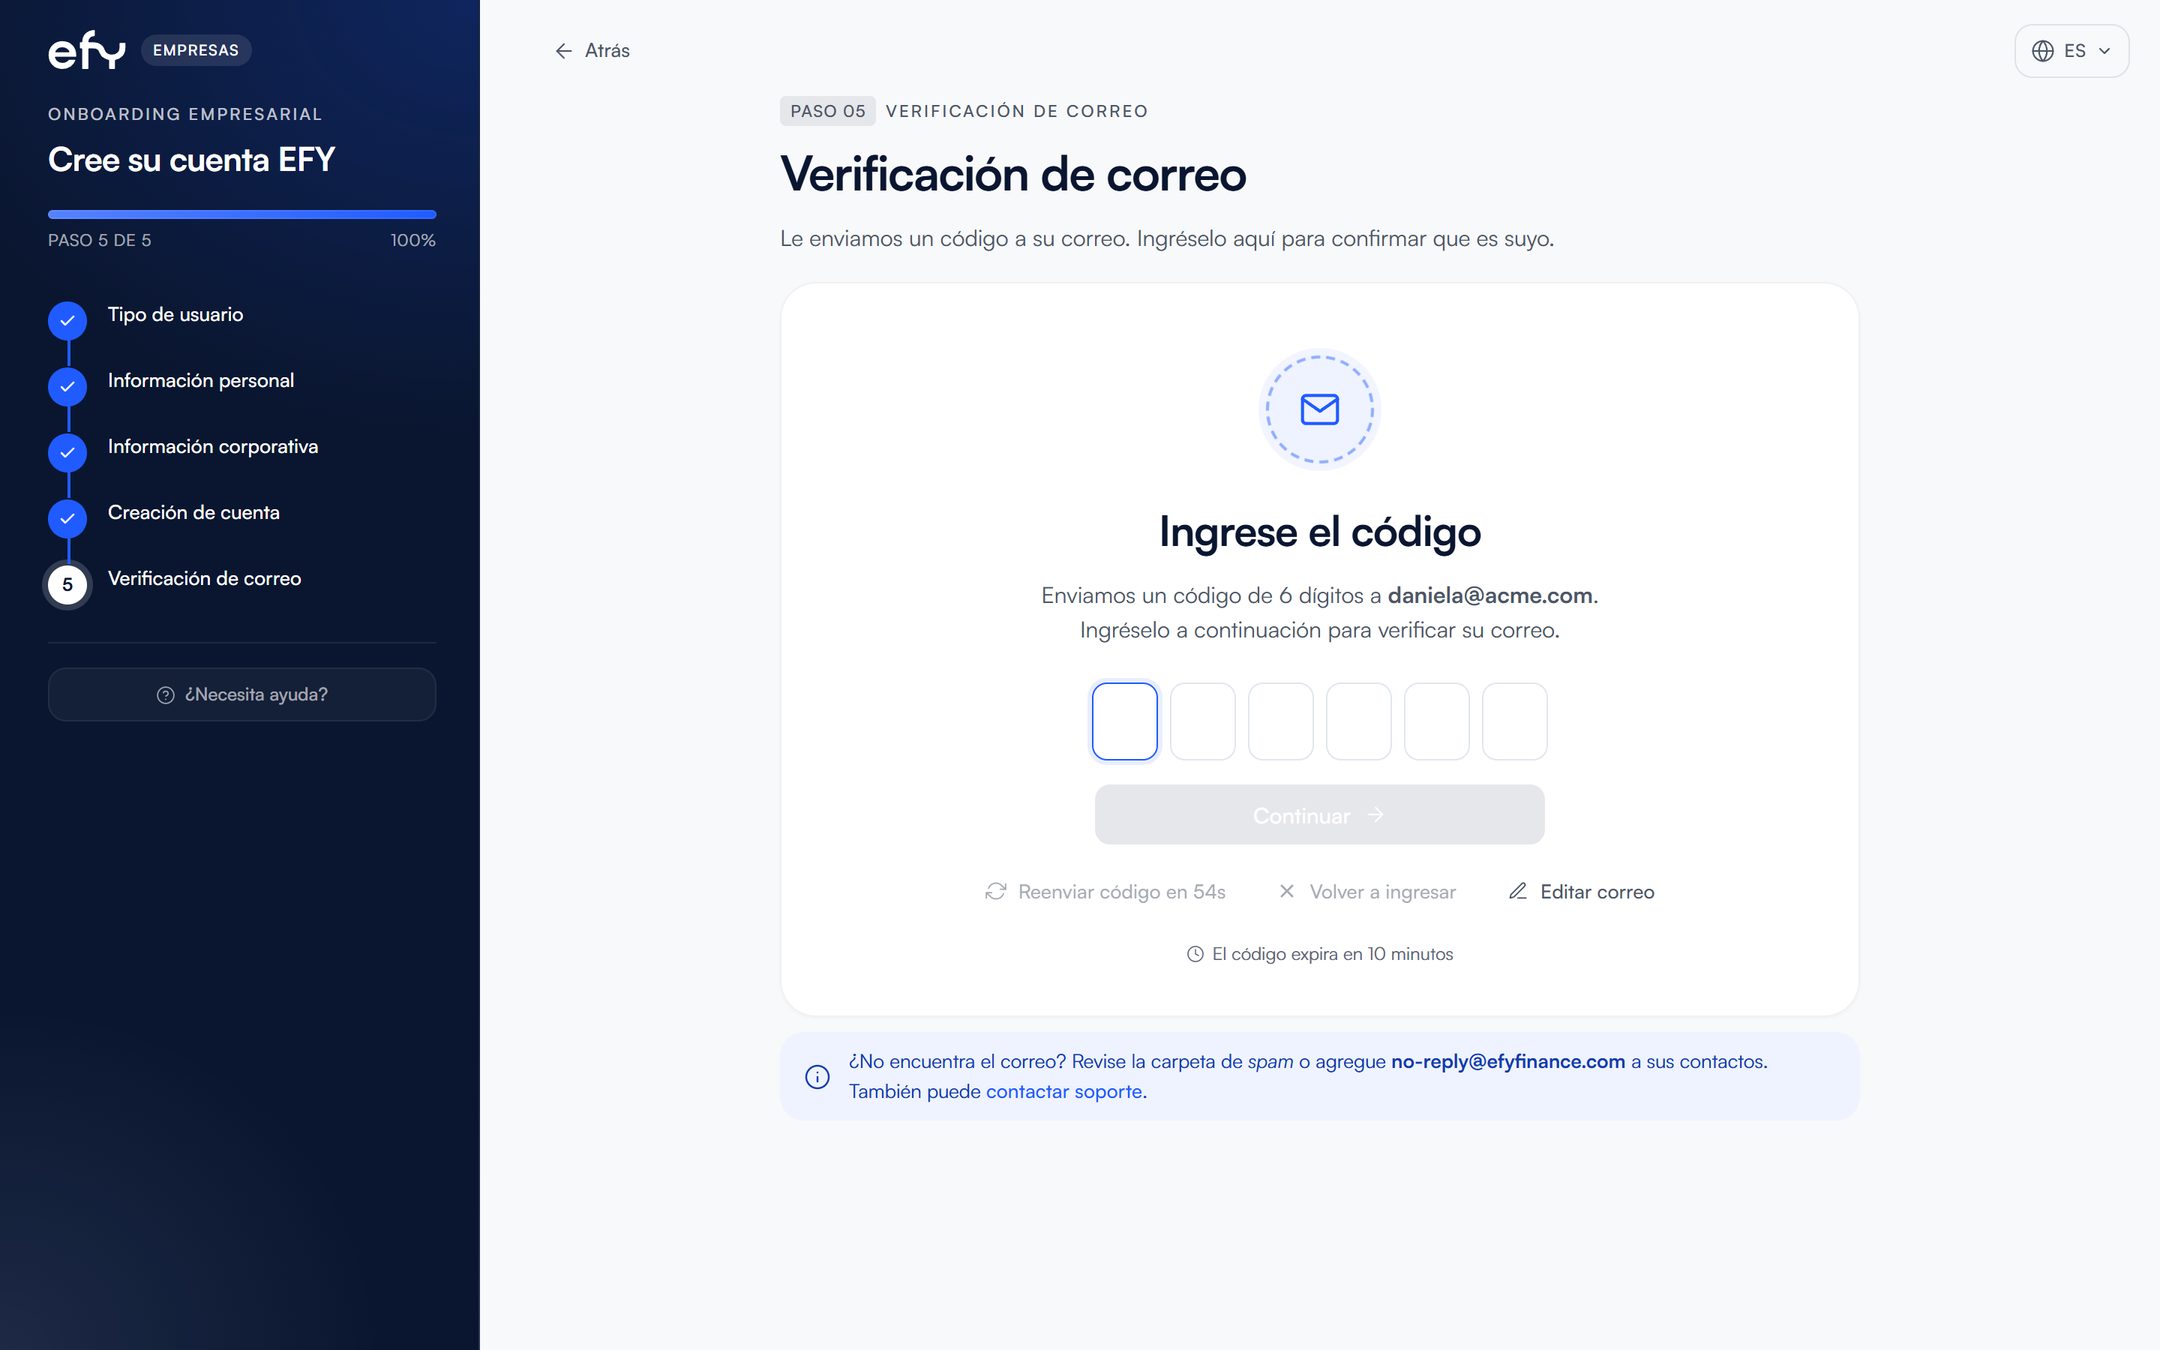2160x1350 pixels.
Task: Select the Creación de cuenta step
Action: click(x=194, y=513)
